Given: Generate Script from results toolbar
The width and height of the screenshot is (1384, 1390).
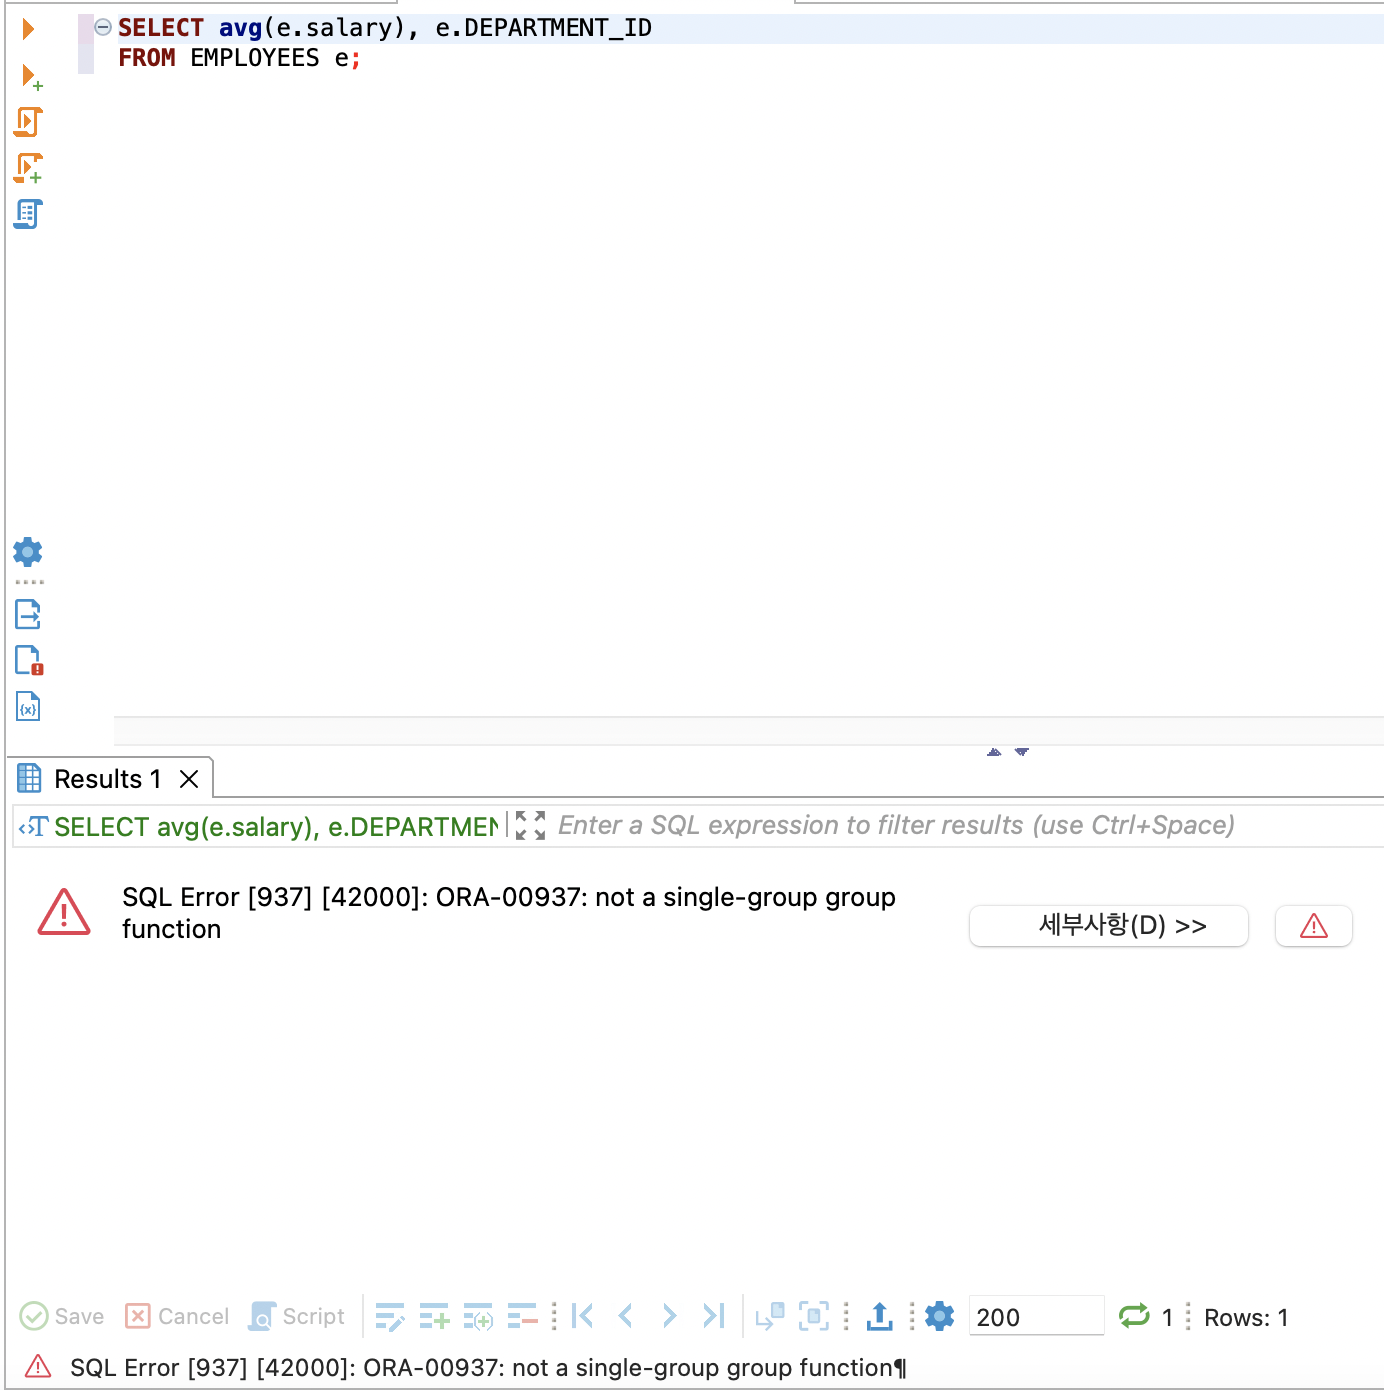Looking at the screenshot, I should [297, 1316].
